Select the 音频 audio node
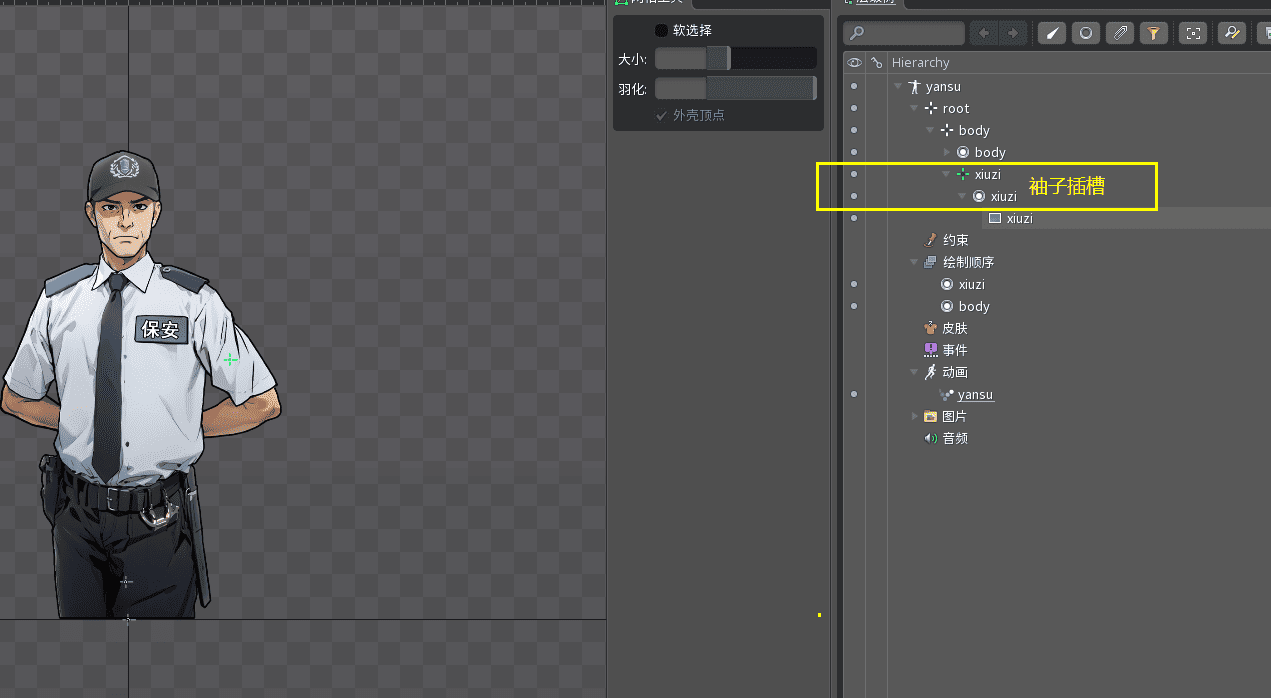Screen dimensions: 1271x698 (x=954, y=438)
